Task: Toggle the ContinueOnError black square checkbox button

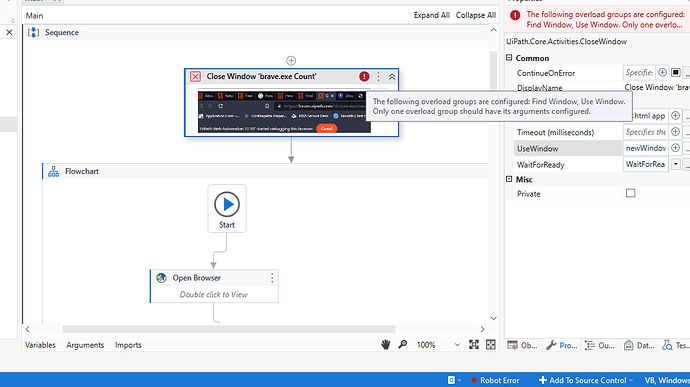Action: [x=675, y=73]
